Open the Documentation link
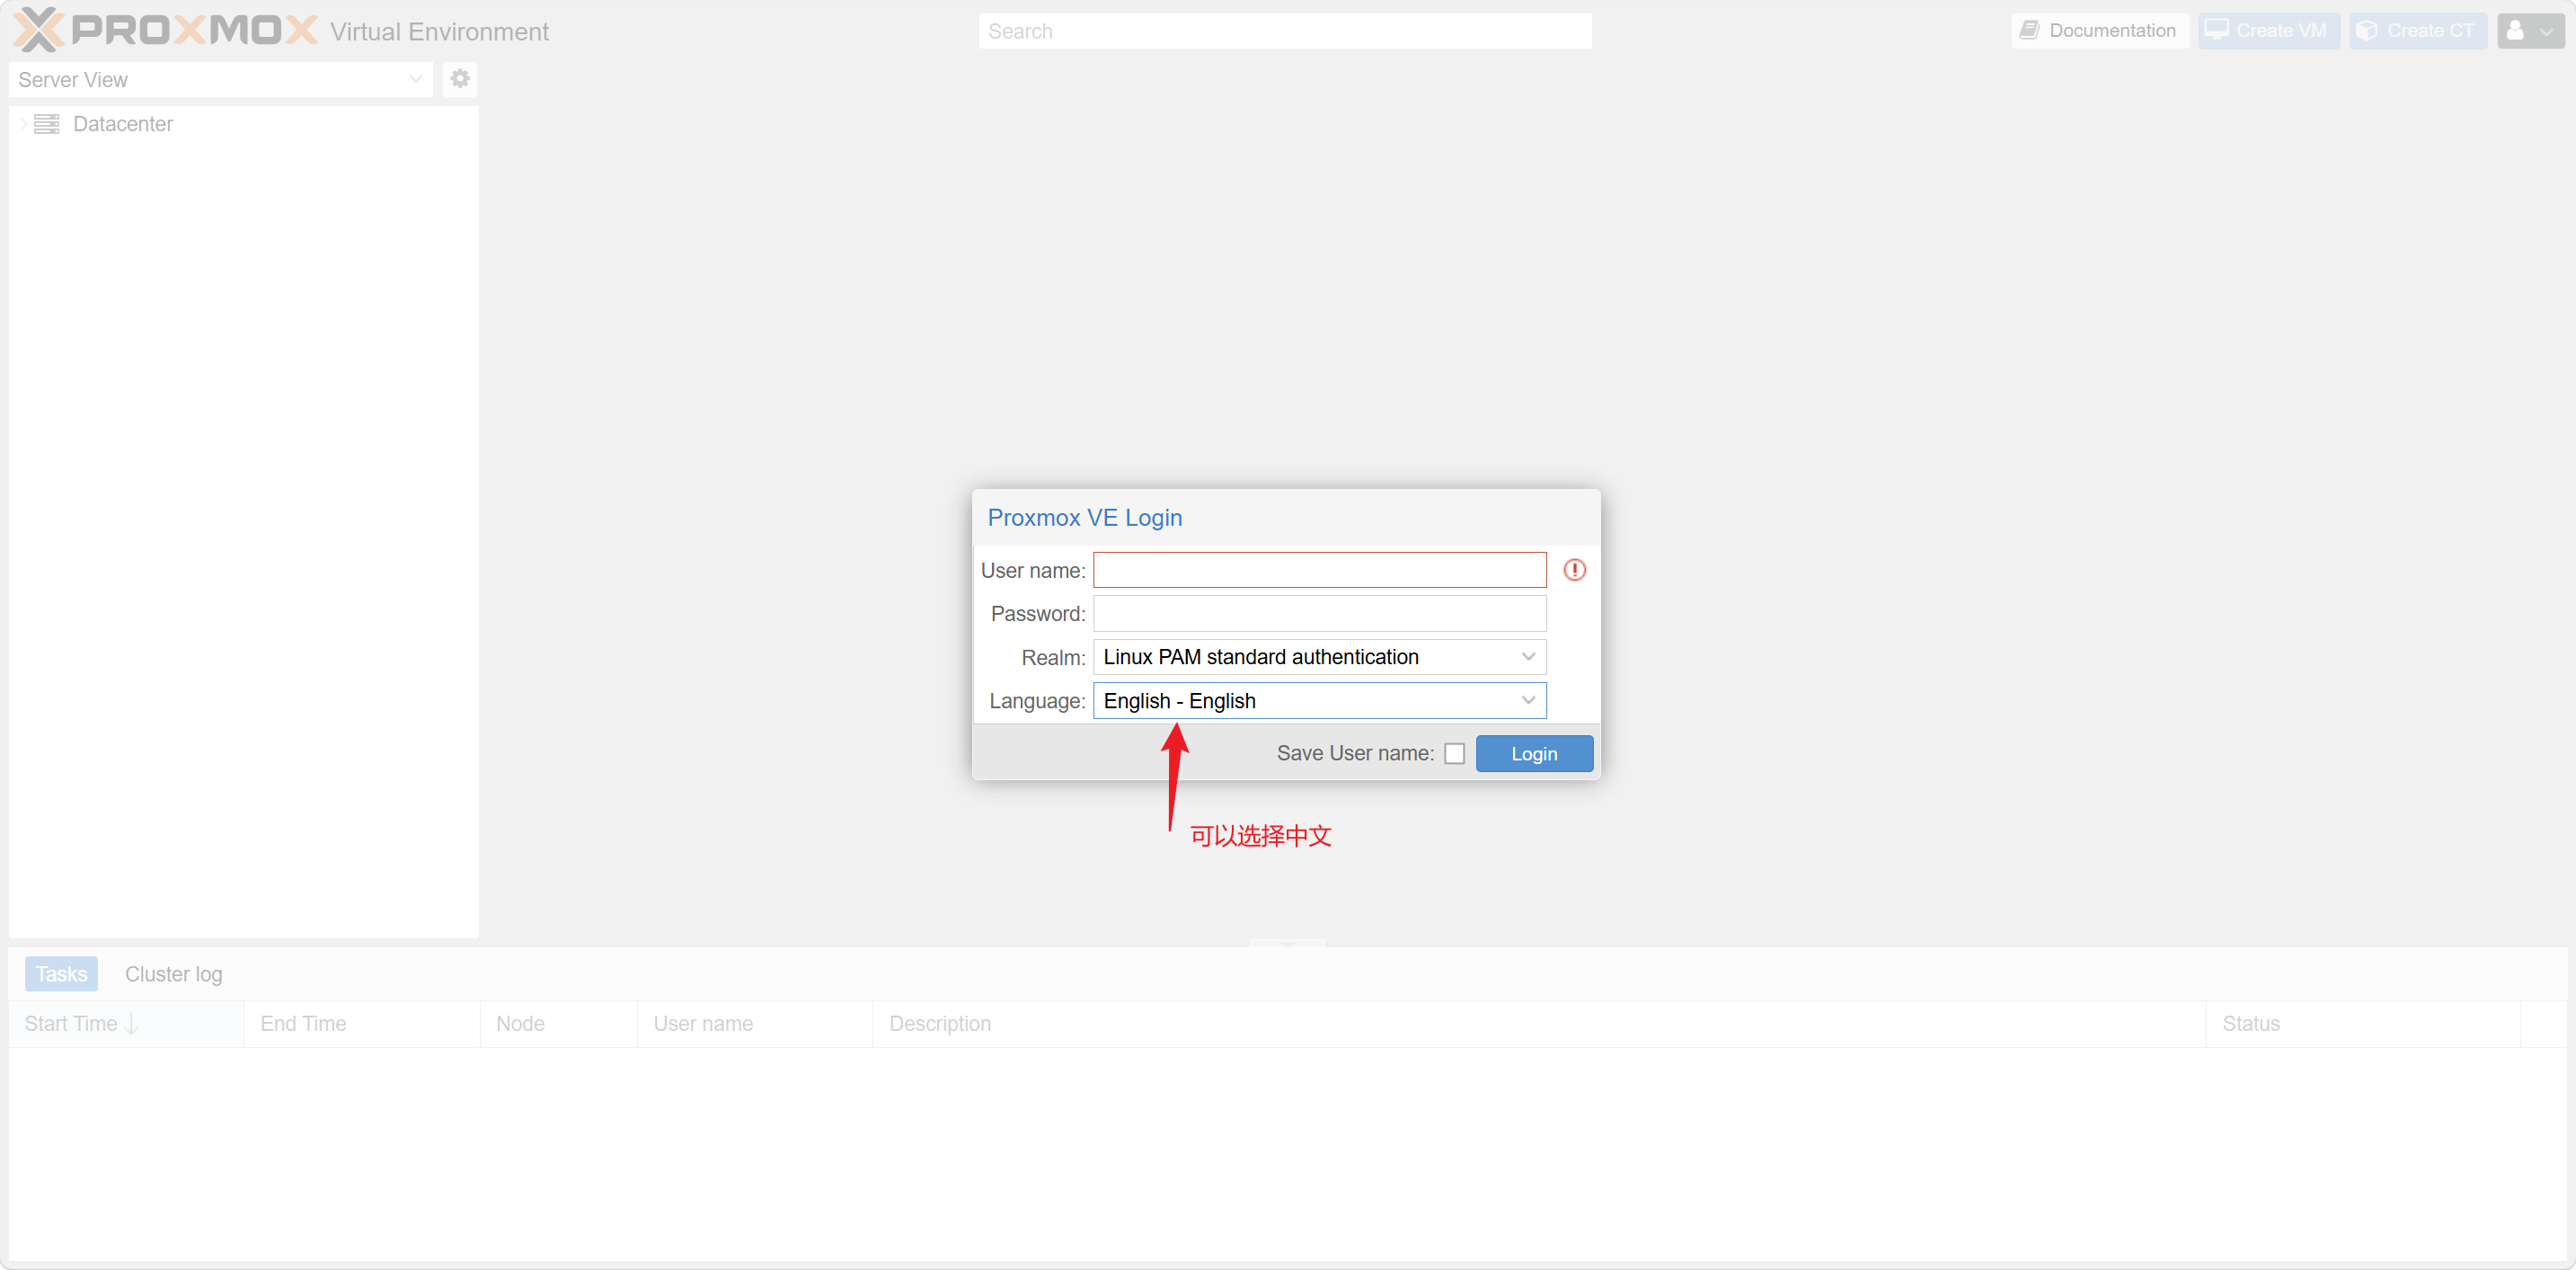This screenshot has width=2576, height=1270. click(2099, 31)
